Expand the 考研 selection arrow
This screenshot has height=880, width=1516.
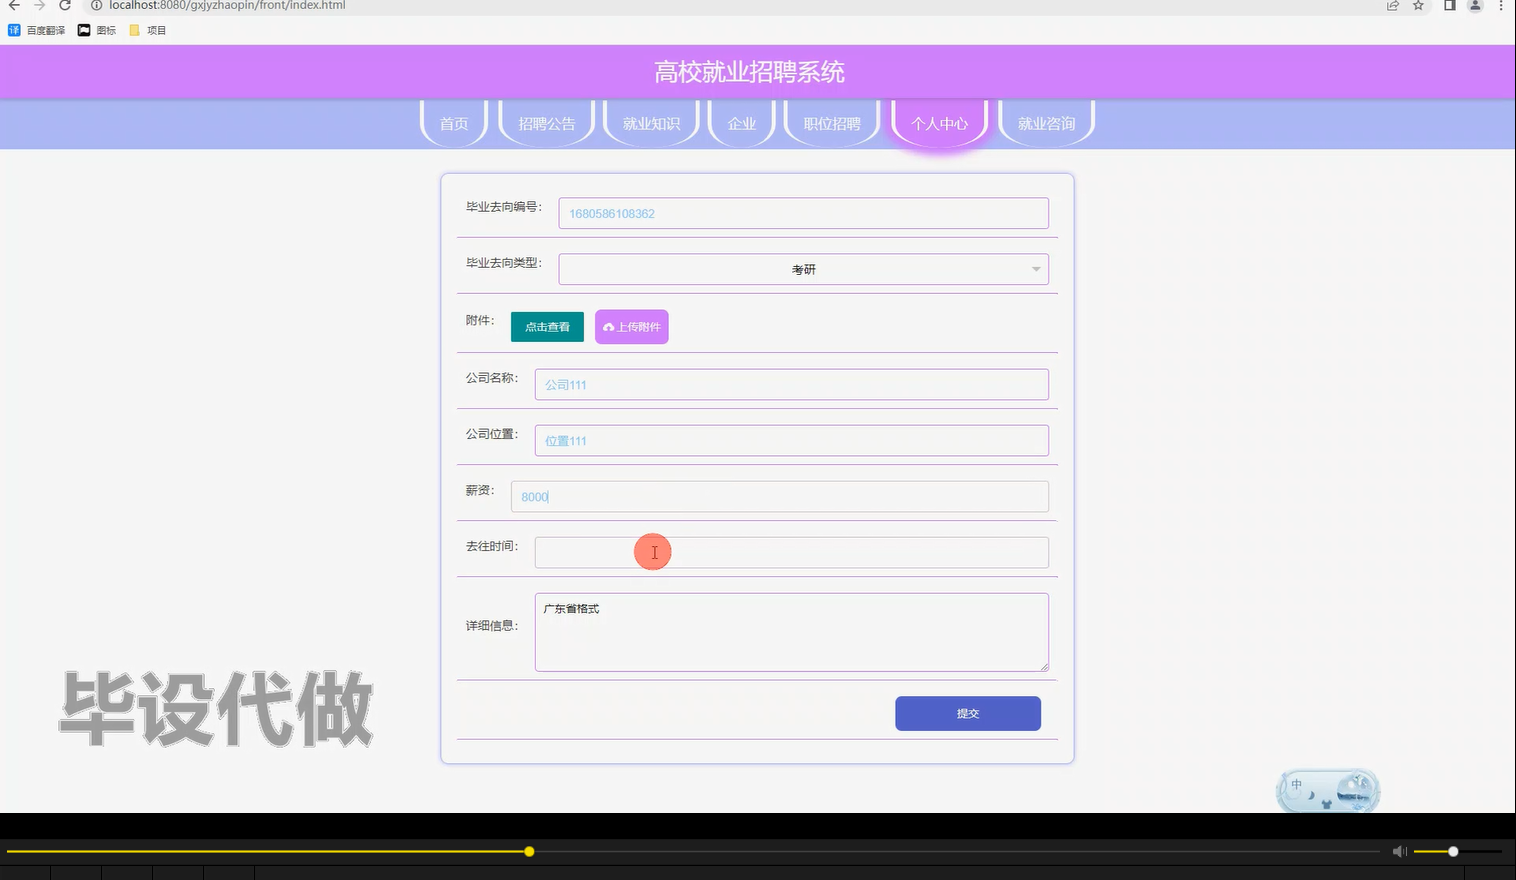[x=1036, y=269]
